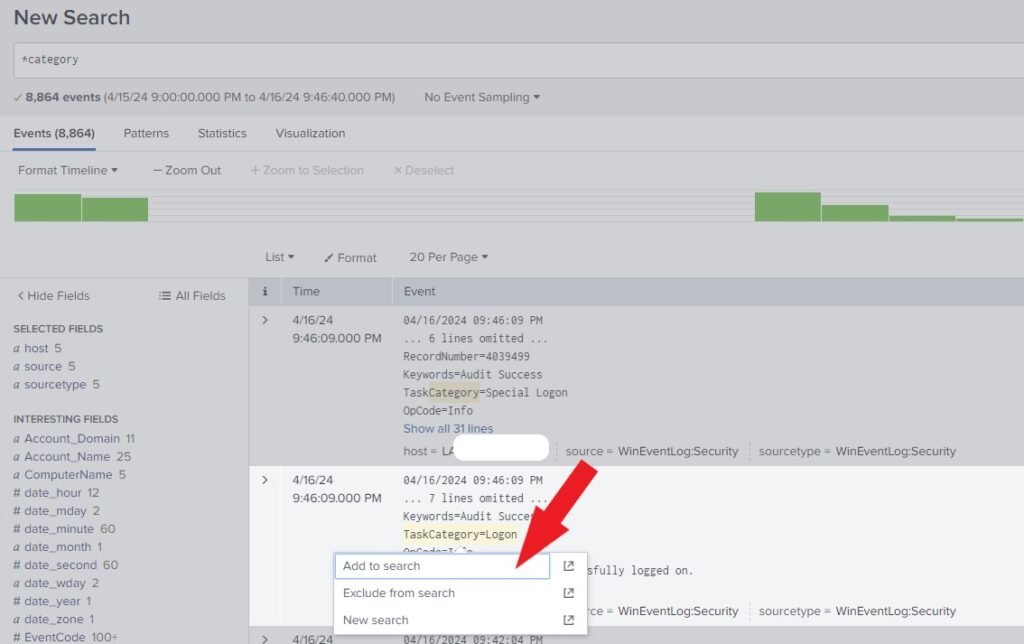The image size is (1024, 644).
Task: Open the EventCode field
Action: coord(65,637)
